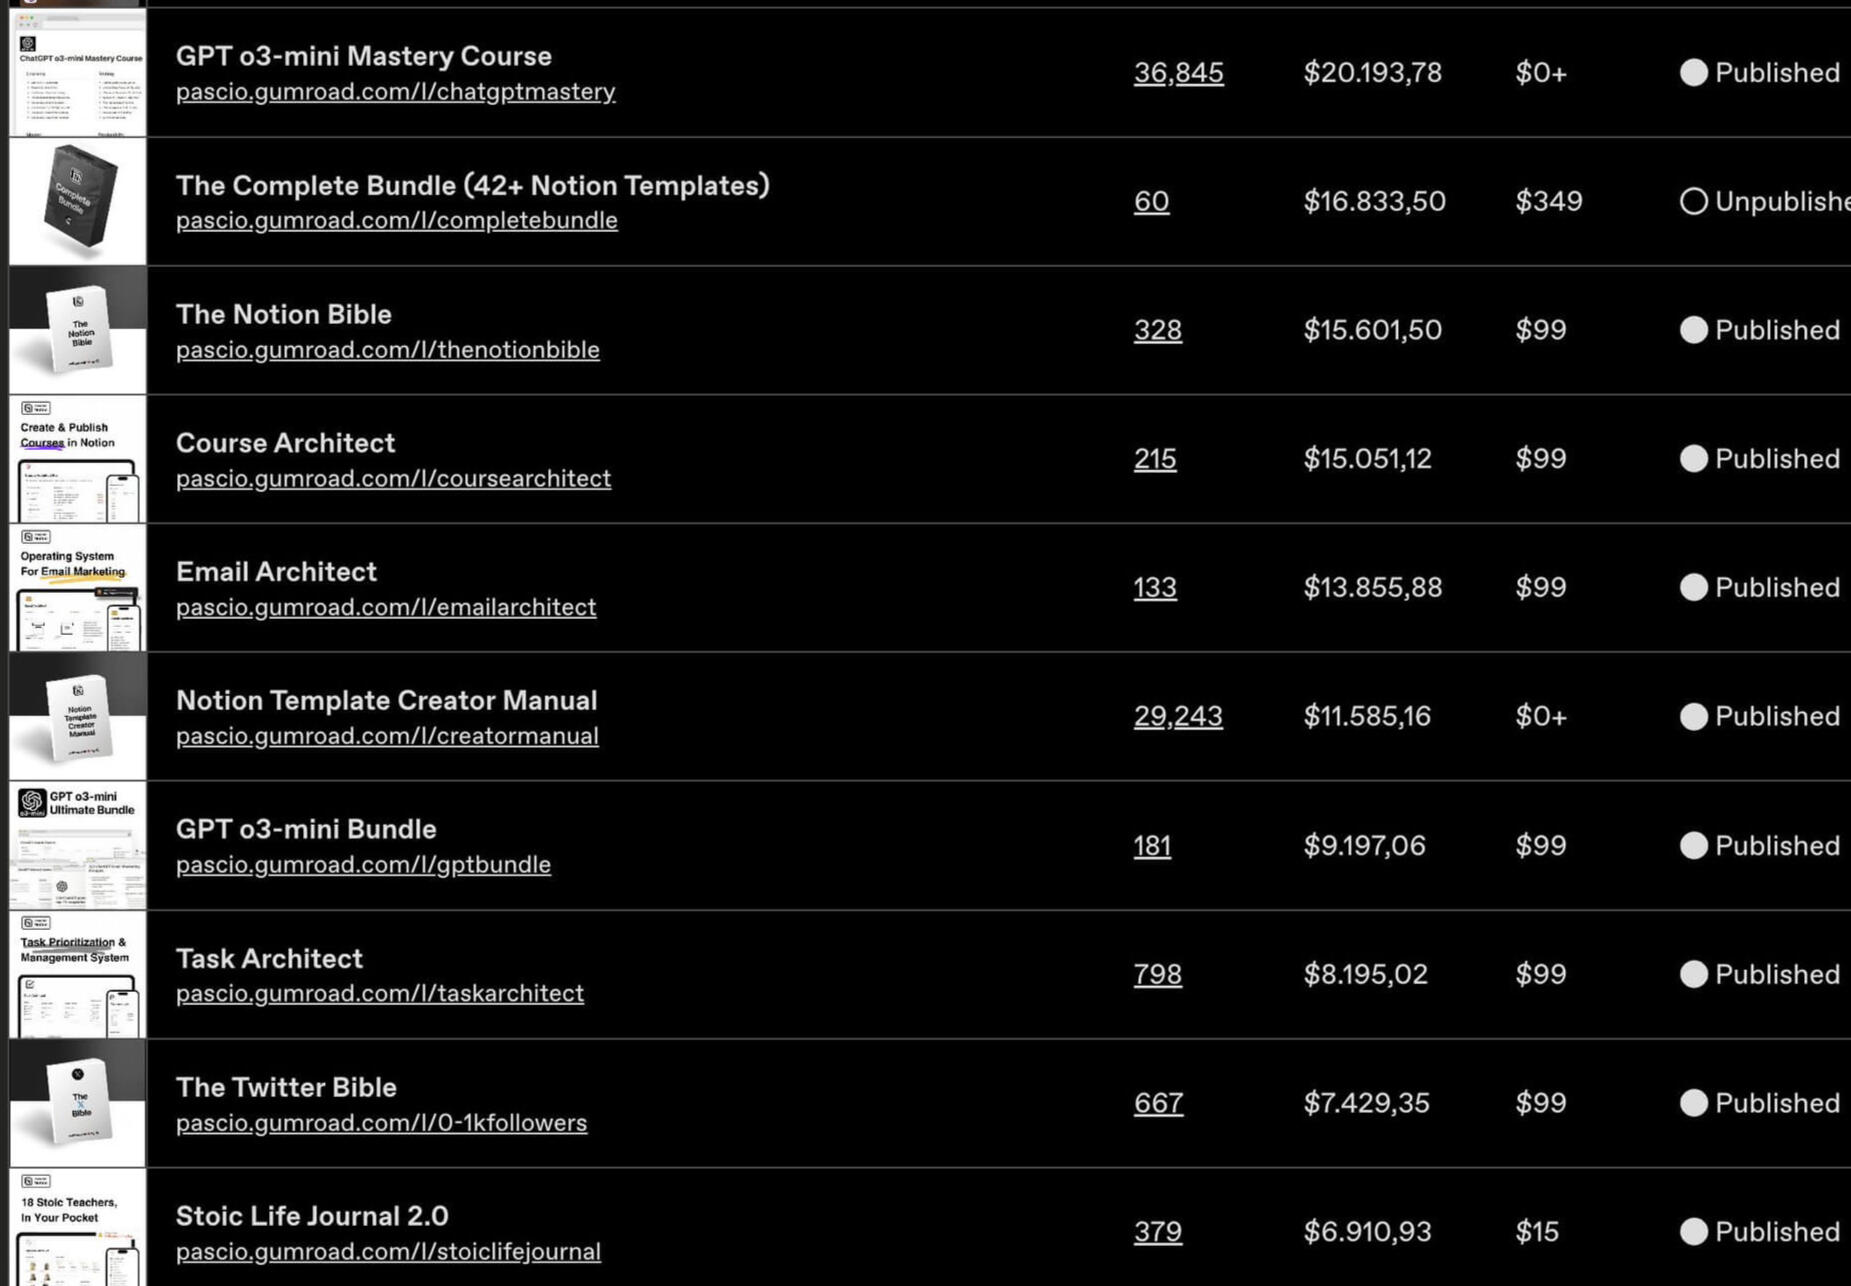Open the GPT o3-mini Mastery Course product thumbnail

78,73
